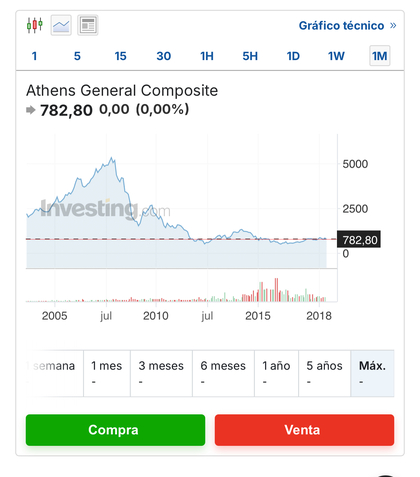420x477 pixels.
Task: Show the 1 mes range
Action: tap(107, 373)
